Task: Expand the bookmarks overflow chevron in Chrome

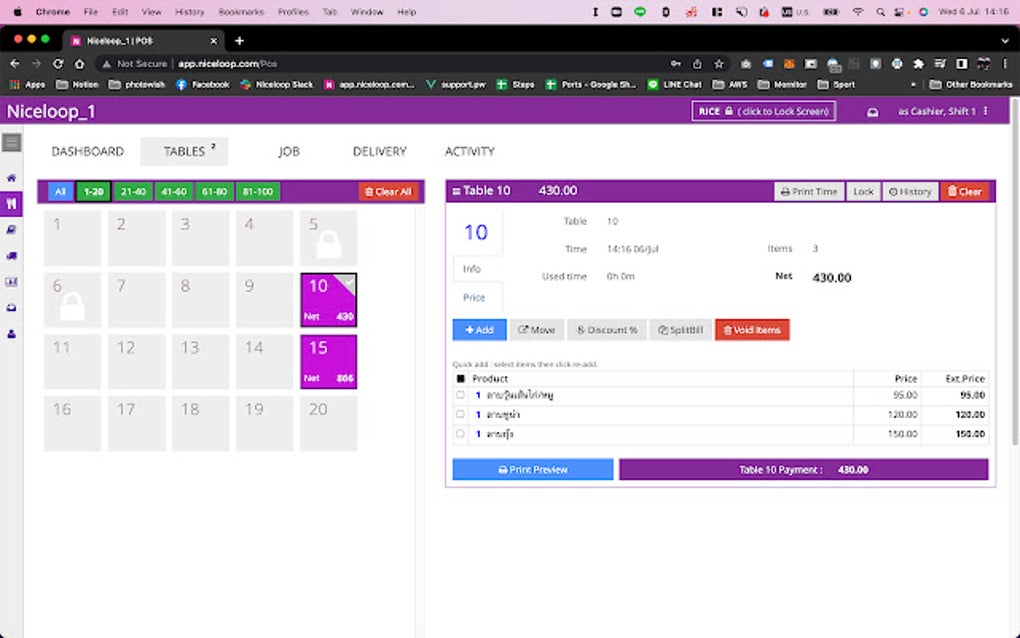Action: pyautogui.click(x=911, y=84)
